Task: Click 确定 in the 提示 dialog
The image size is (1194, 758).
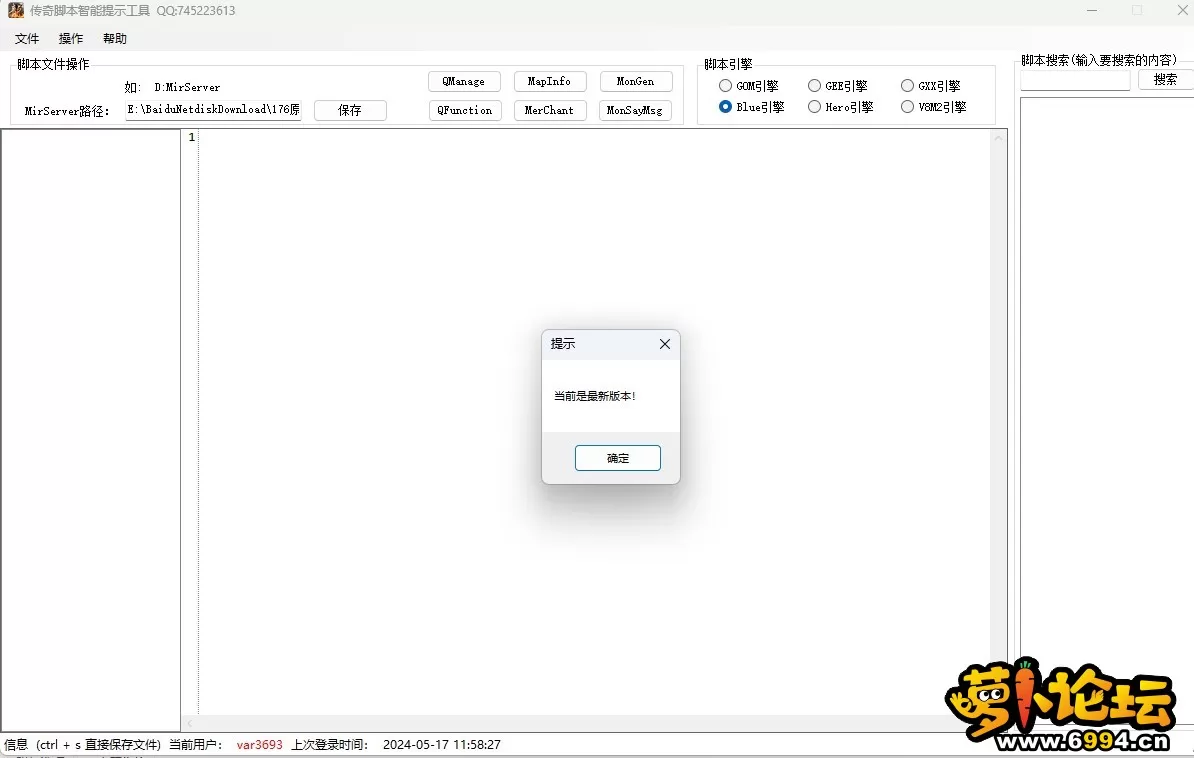Action: 618,458
